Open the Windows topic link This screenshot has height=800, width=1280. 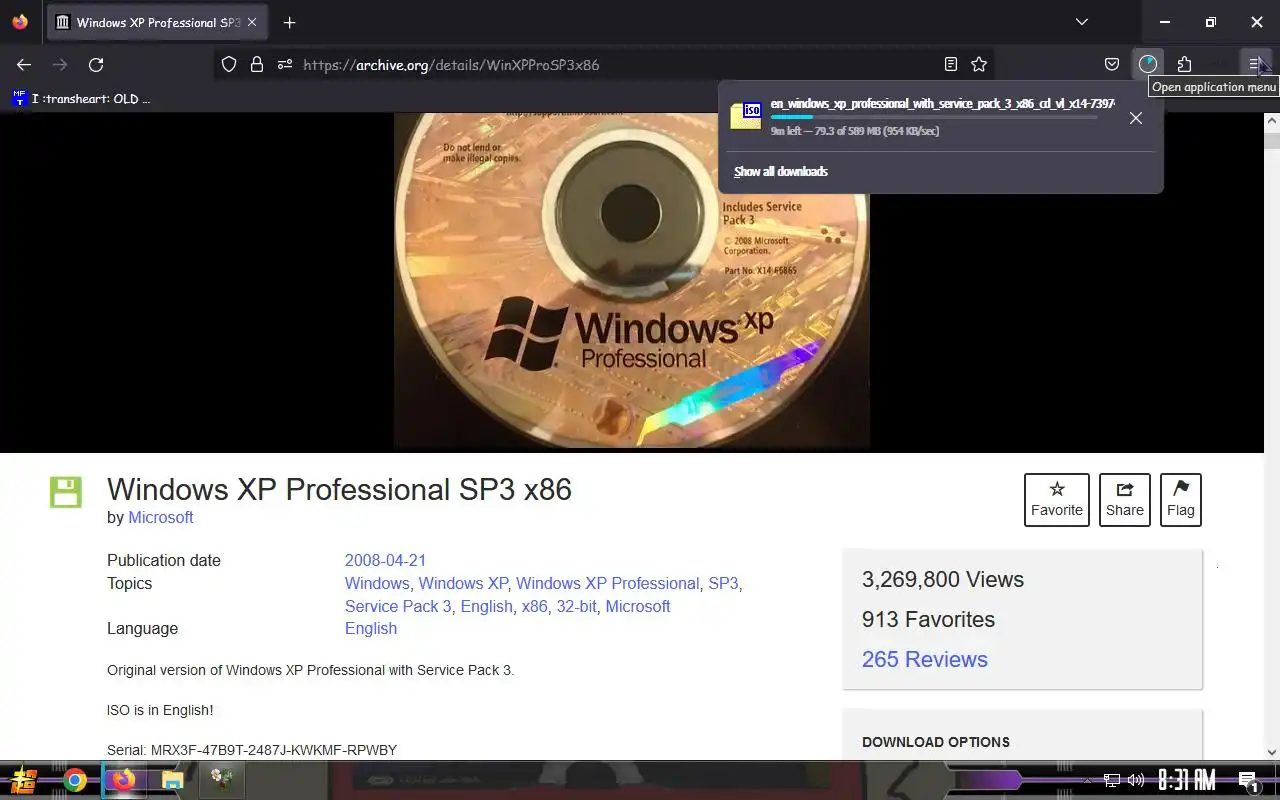coord(377,583)
